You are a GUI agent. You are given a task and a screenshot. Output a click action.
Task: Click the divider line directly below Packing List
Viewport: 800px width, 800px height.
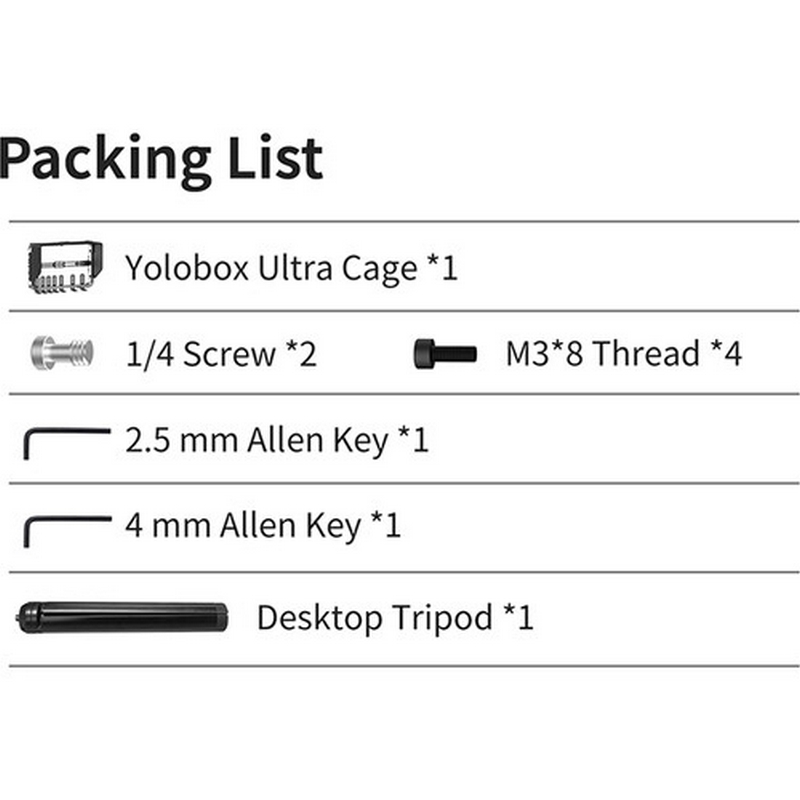click(400, 221)
